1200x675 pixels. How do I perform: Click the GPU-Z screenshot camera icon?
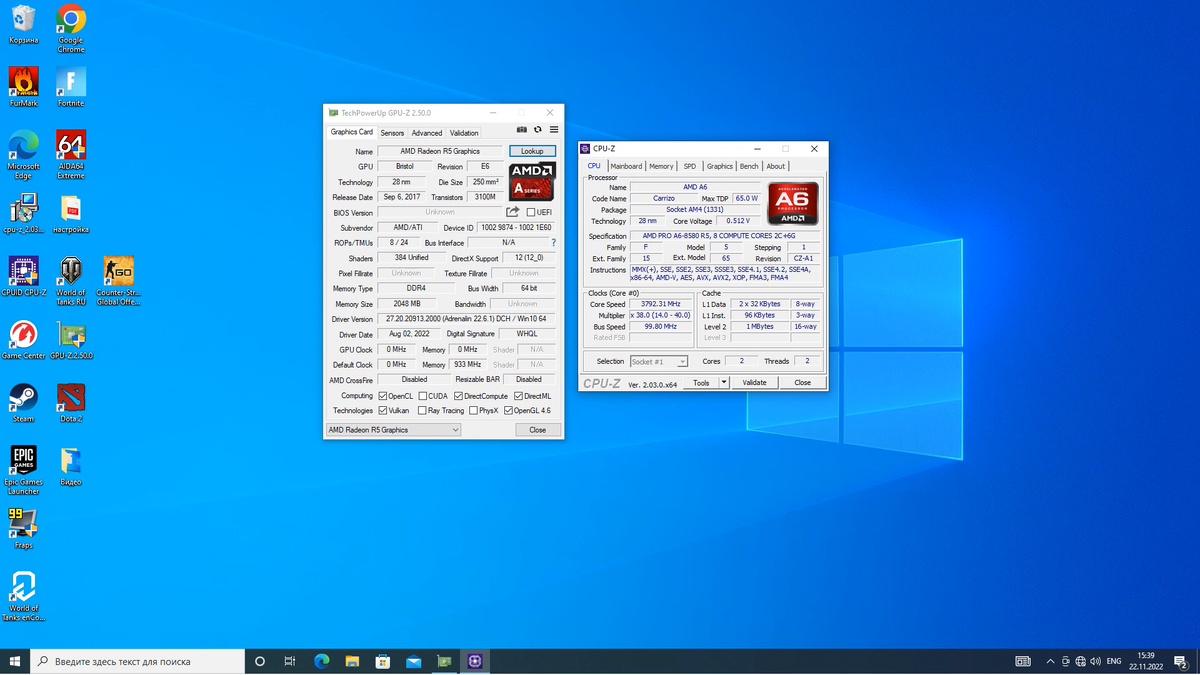(522, 130)
